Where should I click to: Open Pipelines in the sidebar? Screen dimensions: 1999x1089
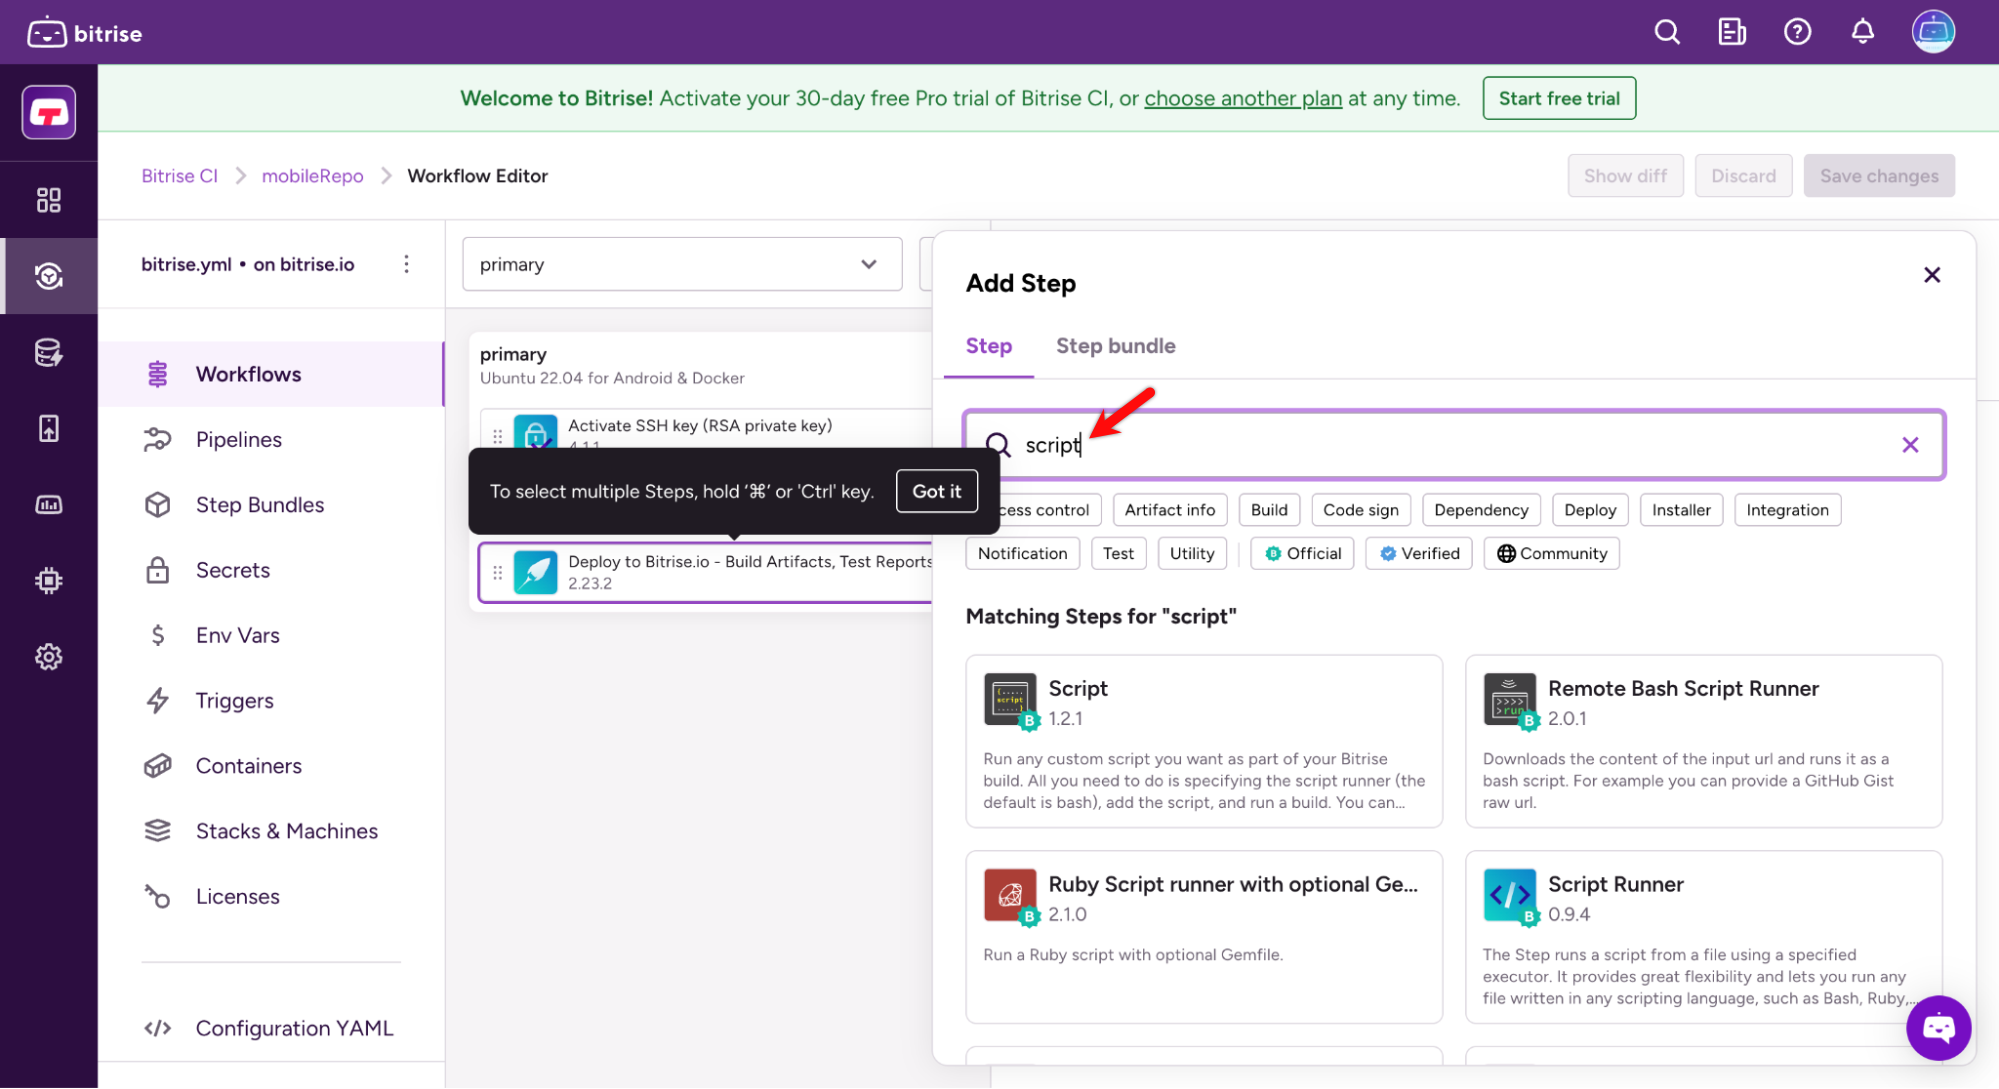point(271,439)
